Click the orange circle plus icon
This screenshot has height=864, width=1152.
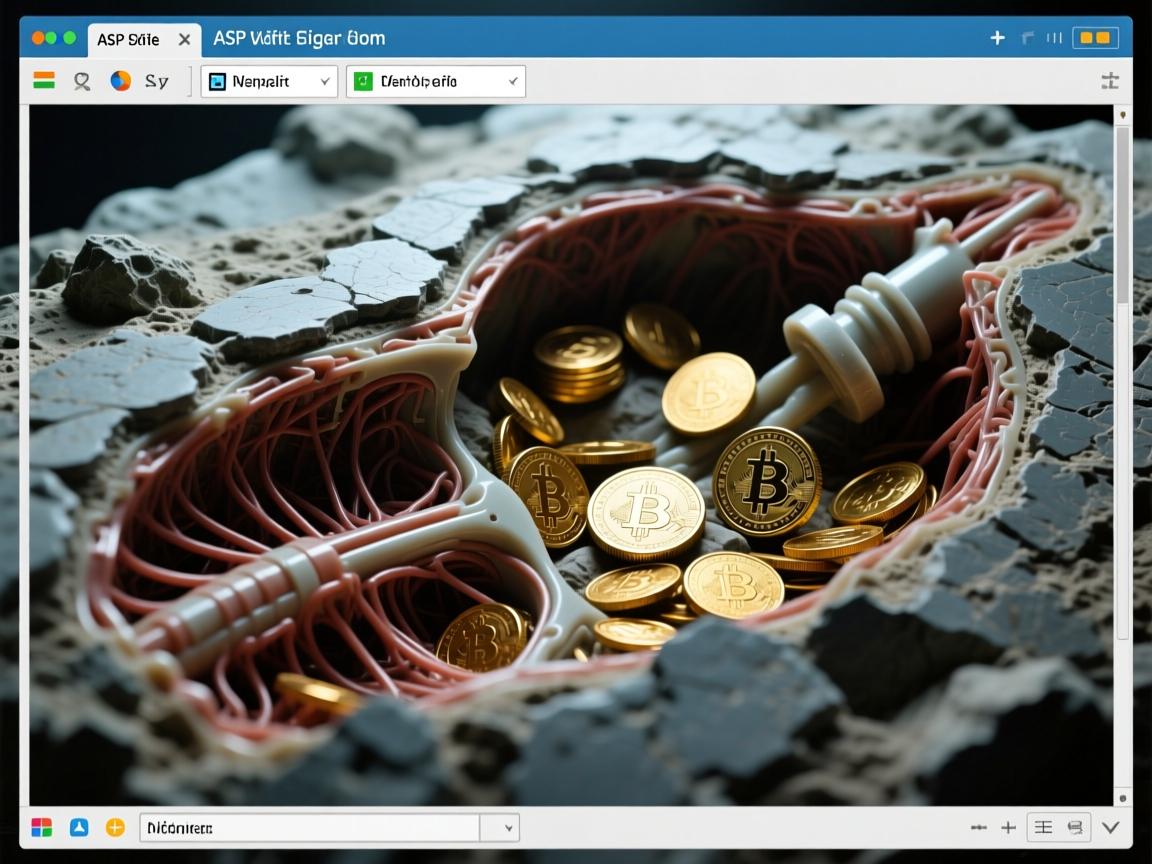(115, 828)
